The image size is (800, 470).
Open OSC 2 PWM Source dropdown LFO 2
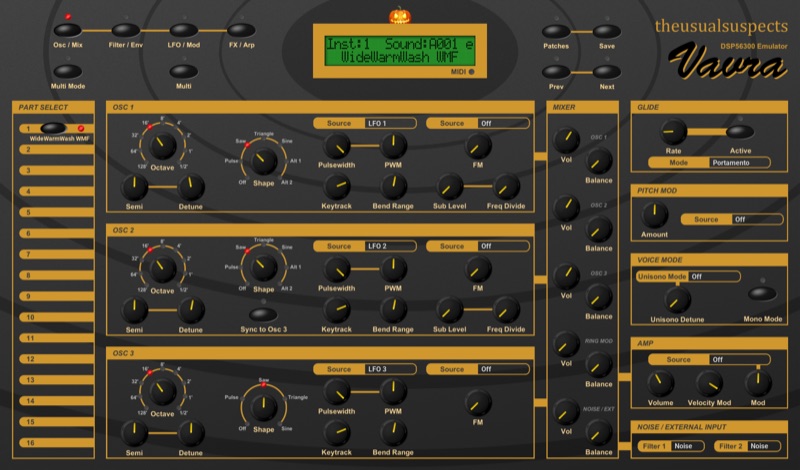[365, 246]
